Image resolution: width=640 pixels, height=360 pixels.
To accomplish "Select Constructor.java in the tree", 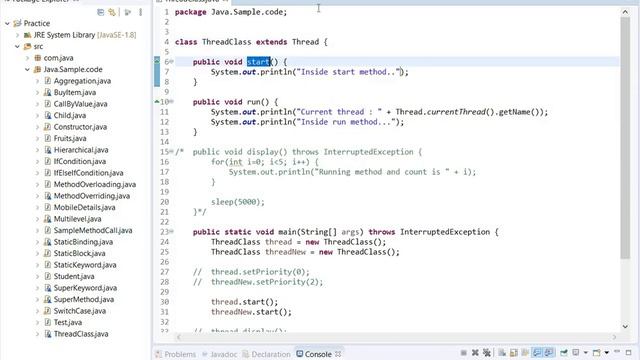I will 80,127.
